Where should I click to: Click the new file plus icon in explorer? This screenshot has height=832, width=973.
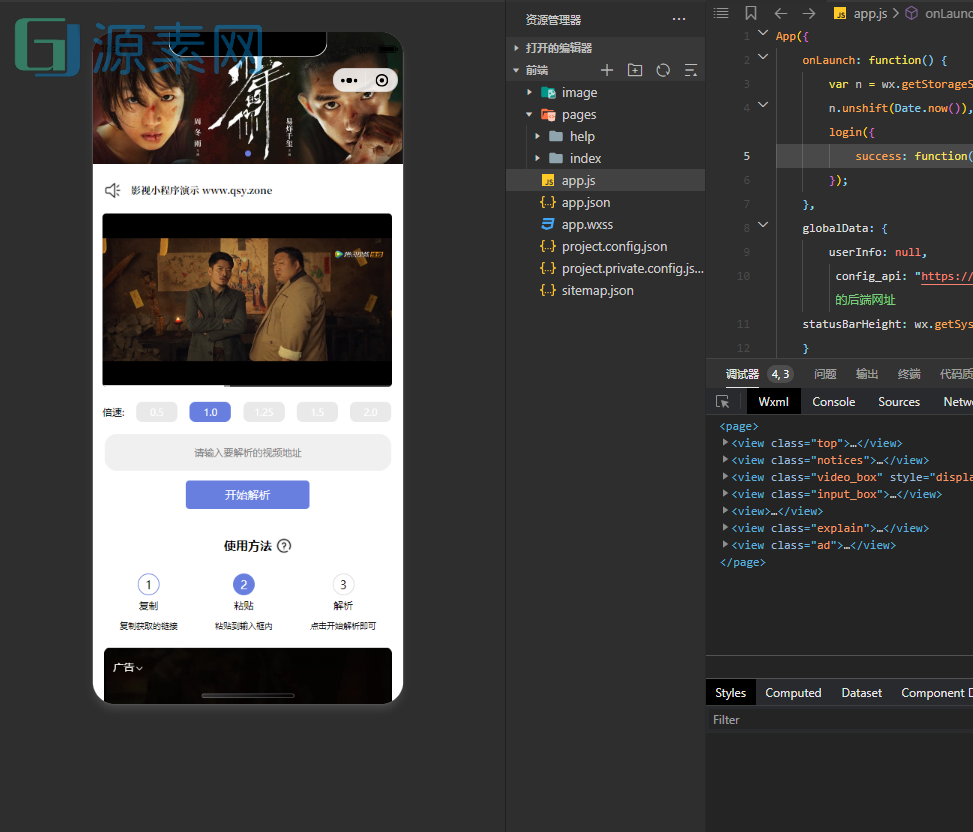[606, 70]
